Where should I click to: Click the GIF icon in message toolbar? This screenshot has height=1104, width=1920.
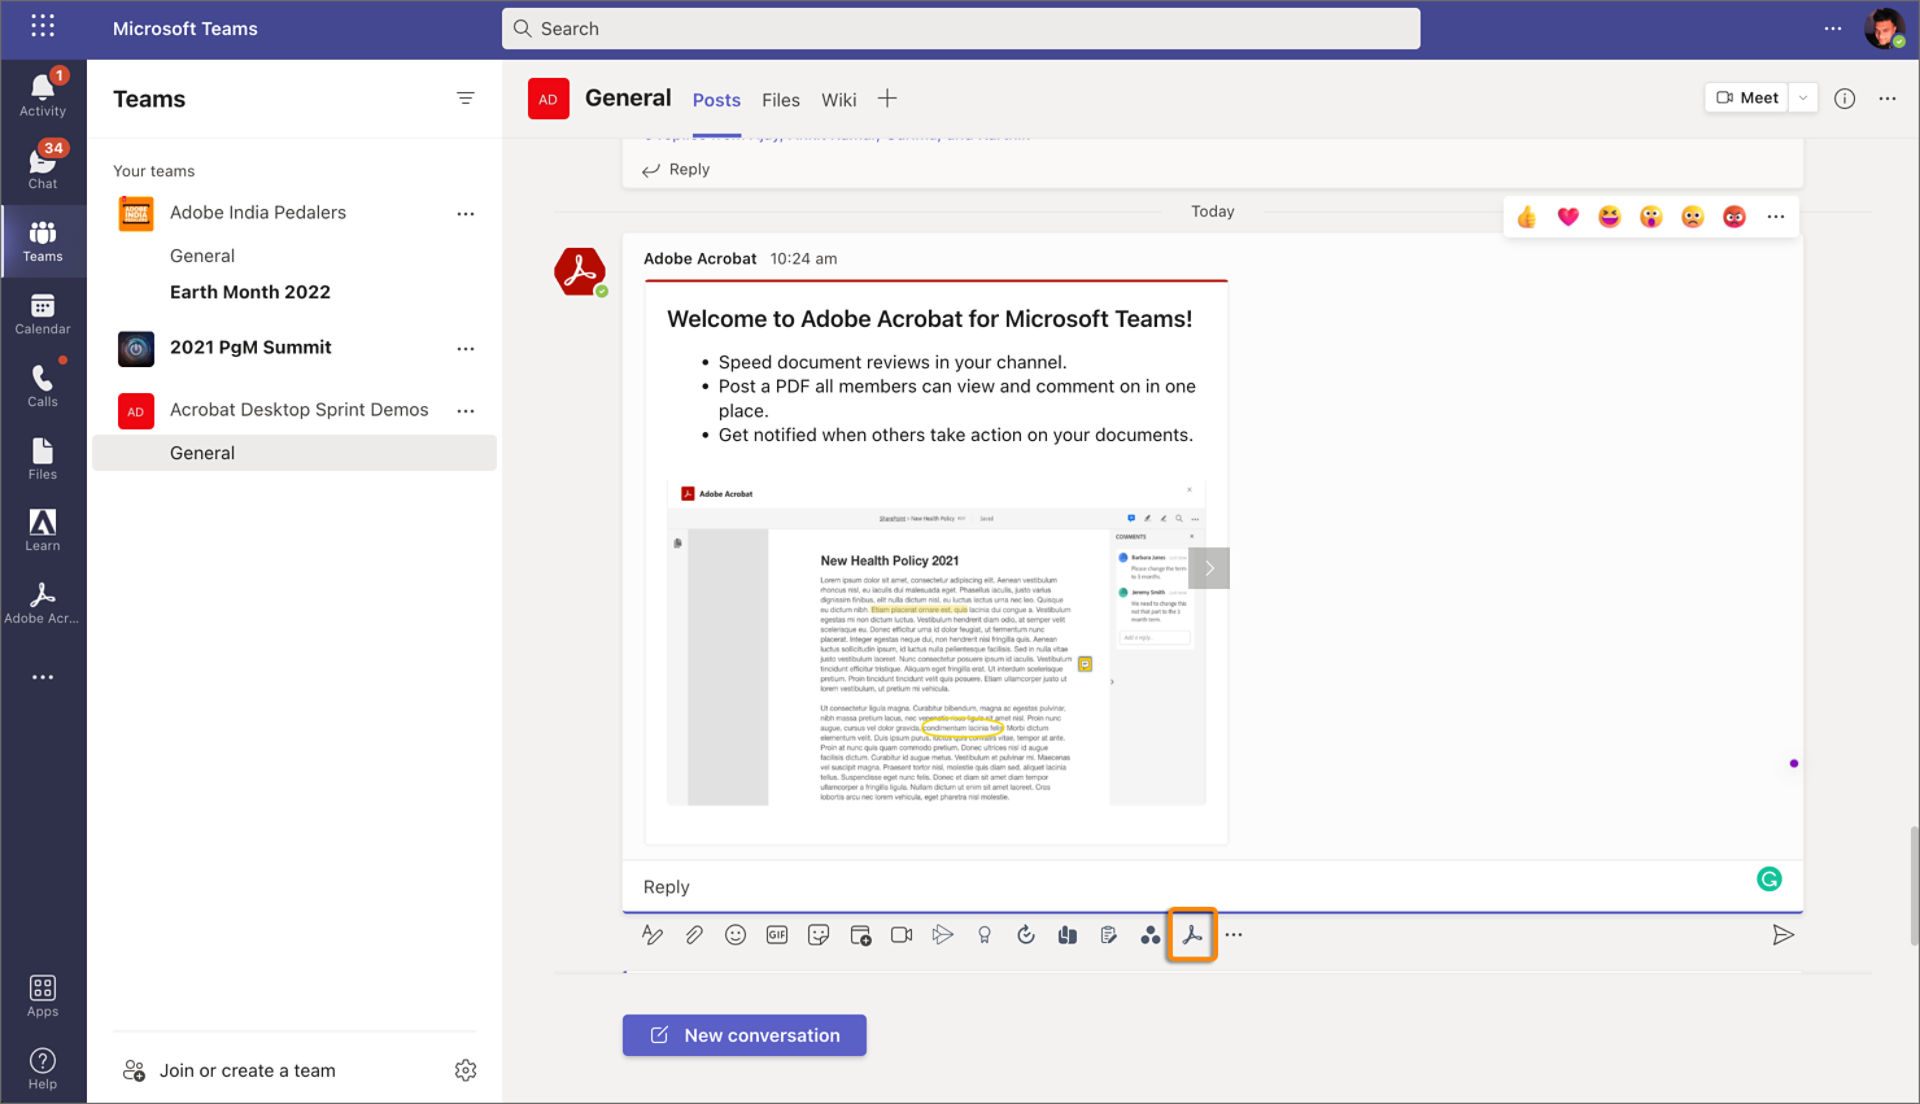[x=775, y=935]
